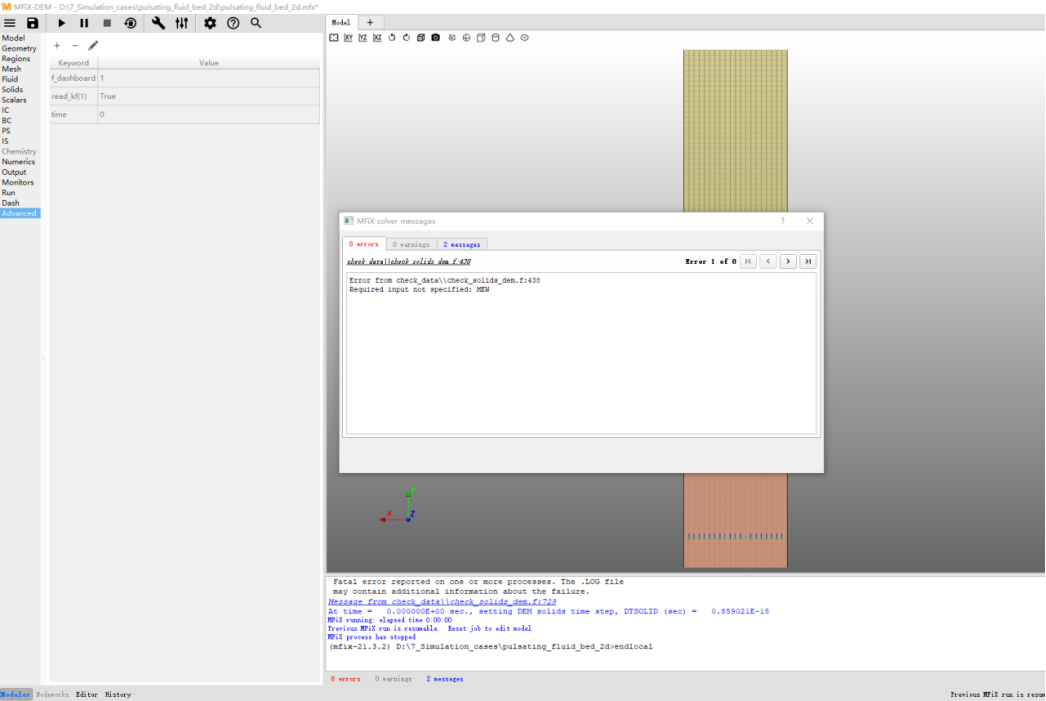1046x701 pixels.
Task: Select the Output pane
Action: tap(14, 172)
